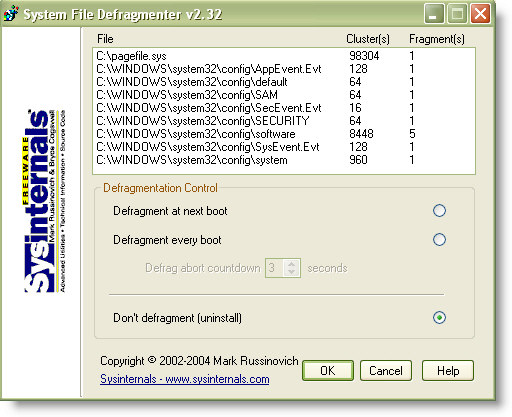512x417 pixels.
Task: Increase defrag abort countdown with up arrow
Action: click(x=292, y=264)
